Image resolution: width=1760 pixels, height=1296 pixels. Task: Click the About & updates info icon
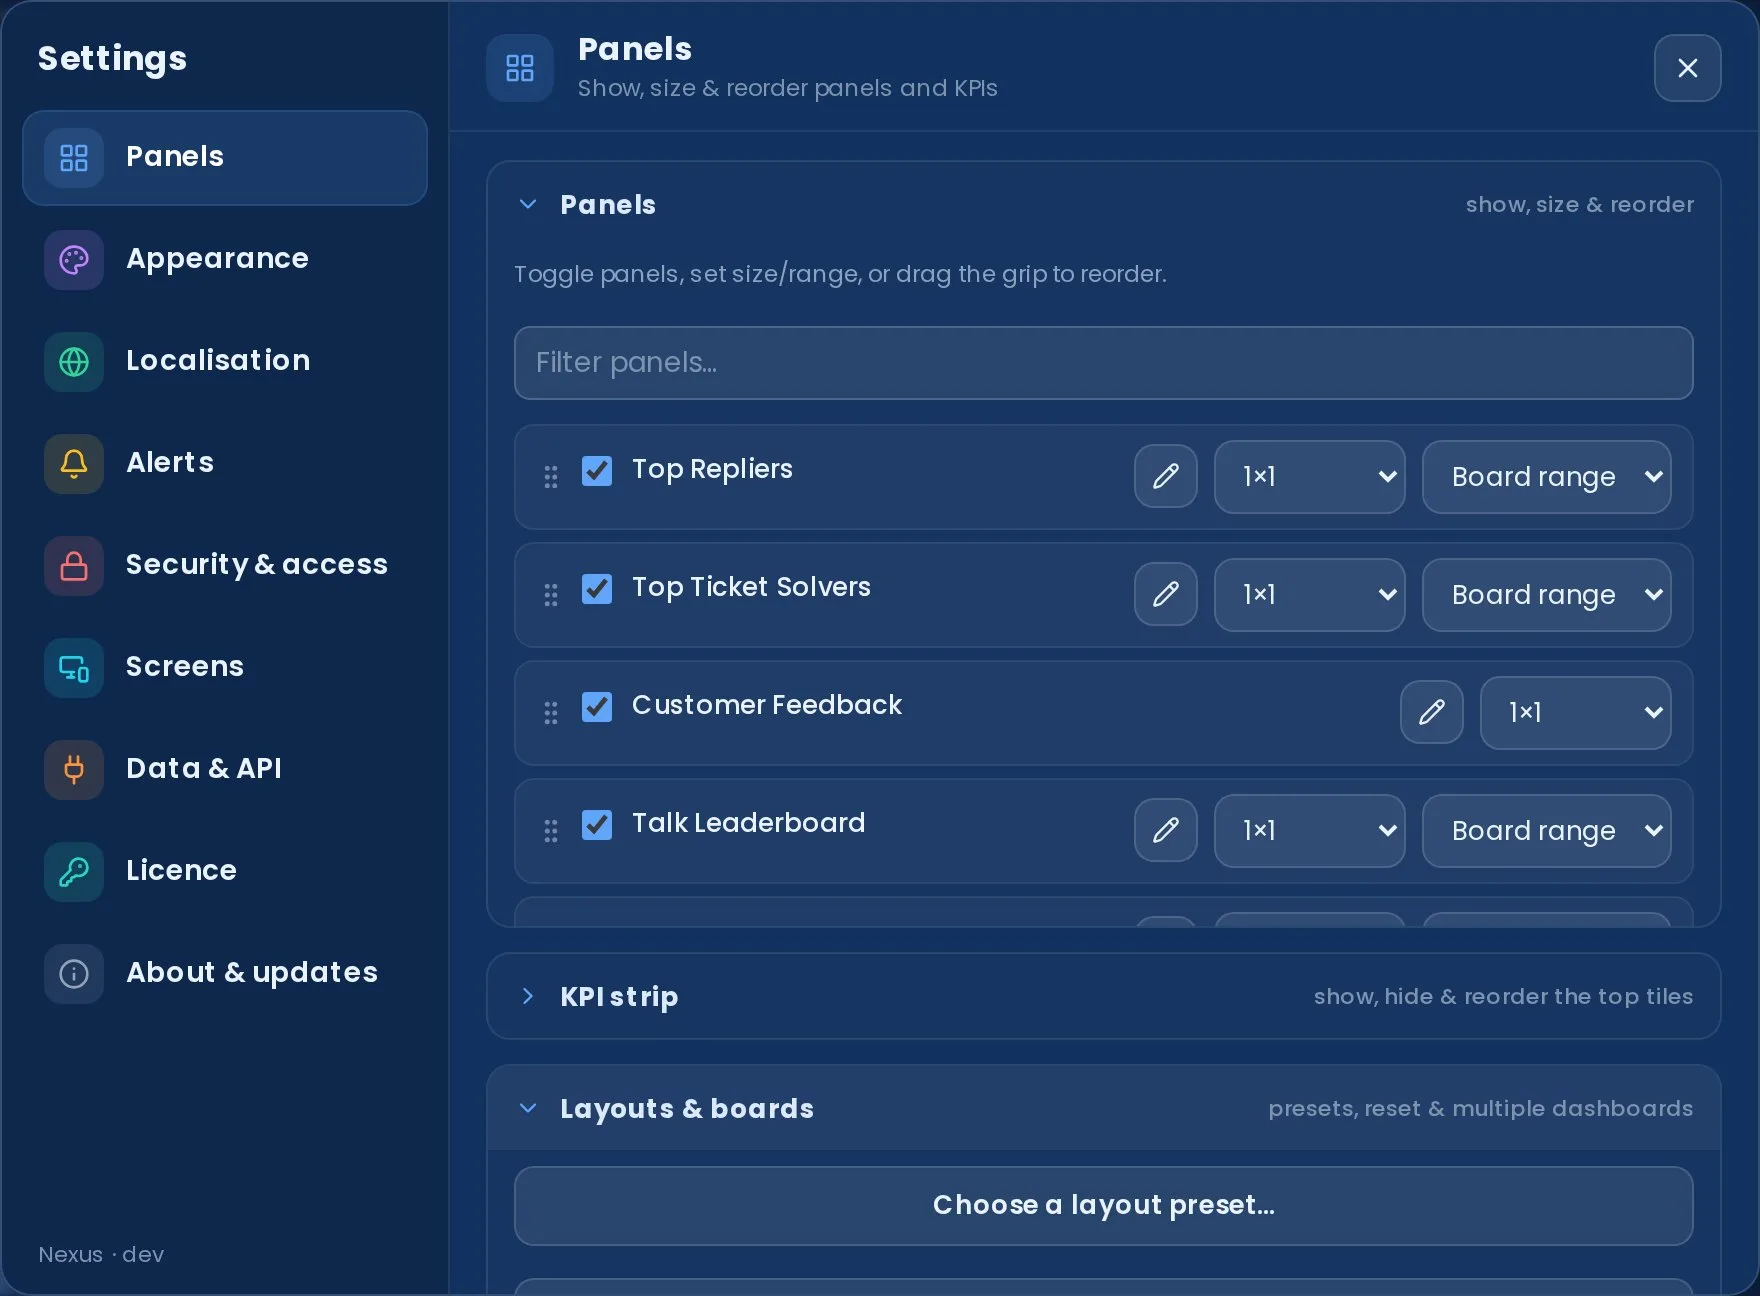click(x=74, y=974)
